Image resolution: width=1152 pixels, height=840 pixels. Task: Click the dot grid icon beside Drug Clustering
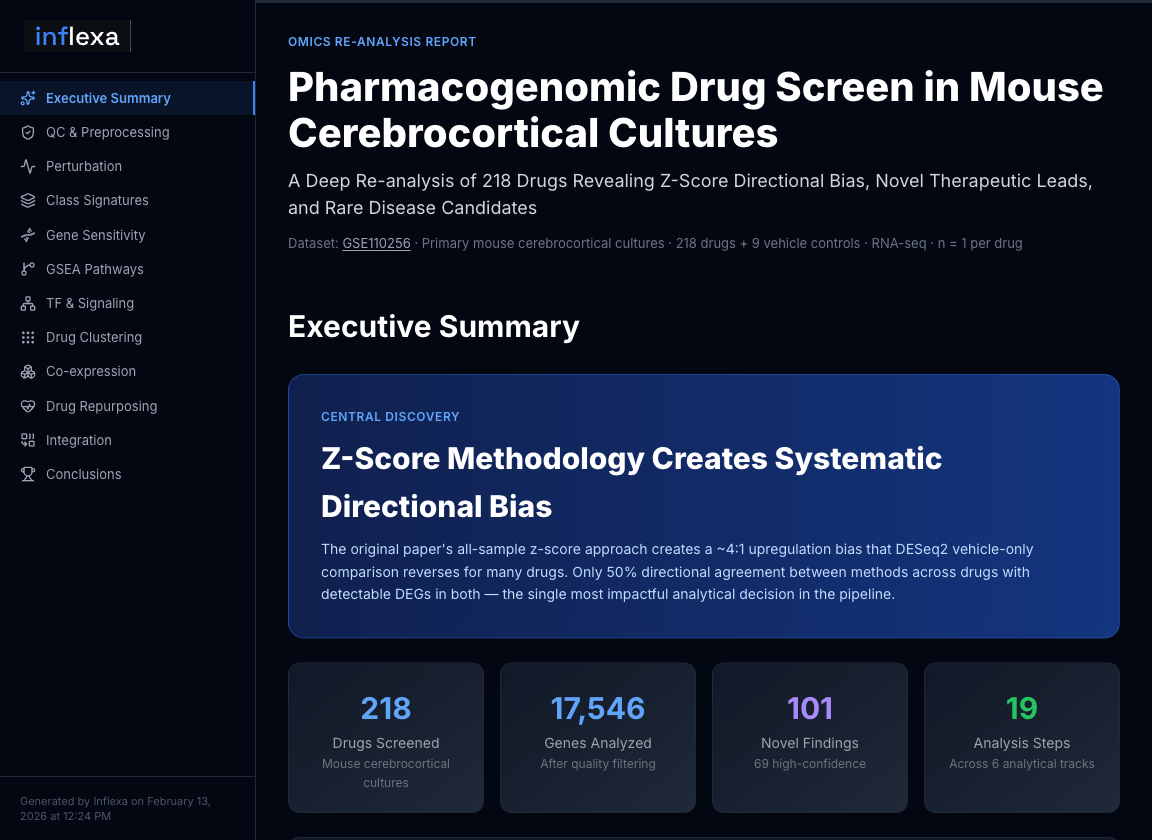coord(28,337)
